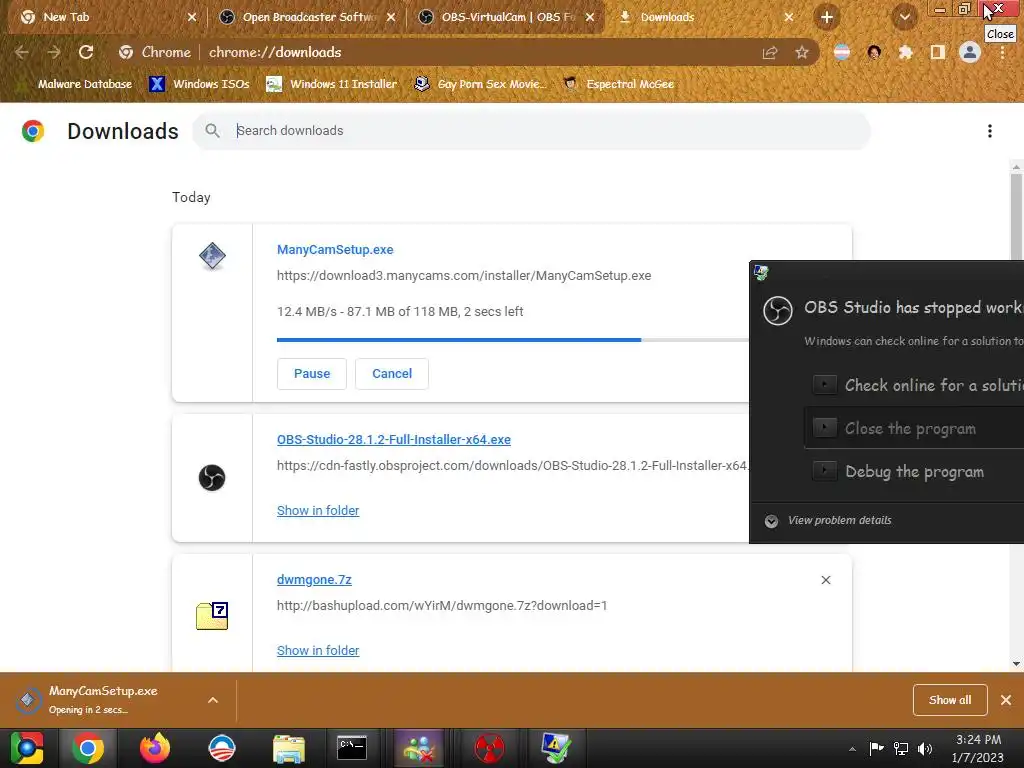Open the Command Prompt taskbar icon
Image resolution: width=1024 pixels, height=768 pixels.
[352, 748]
